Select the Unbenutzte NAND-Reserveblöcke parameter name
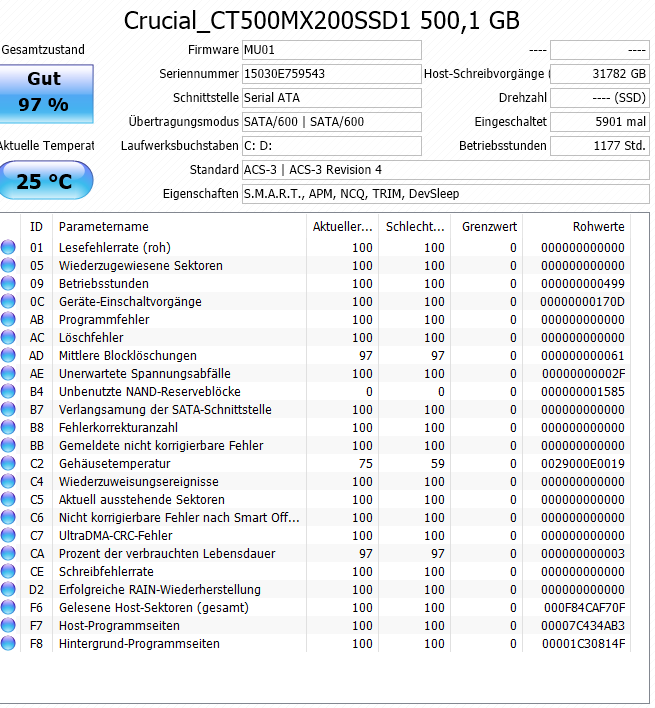Viewport: 655px width, 708px height. pos(149,391)
